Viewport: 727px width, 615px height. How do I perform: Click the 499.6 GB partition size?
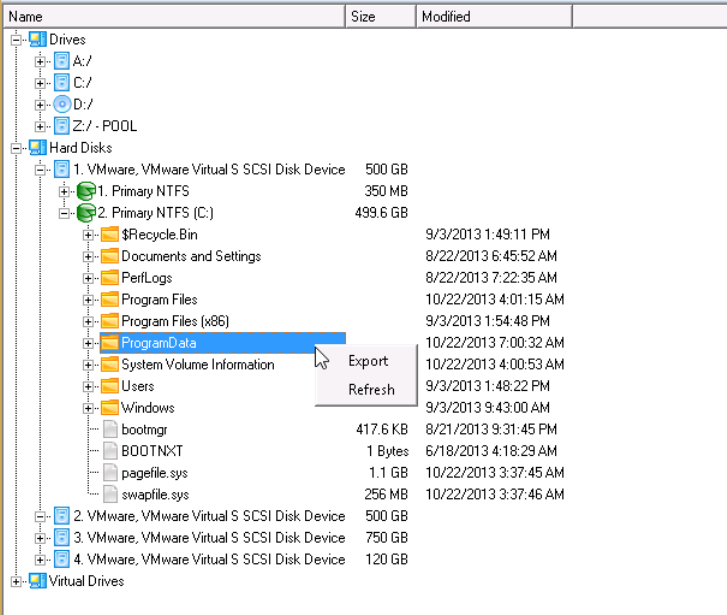pos(381,213)
